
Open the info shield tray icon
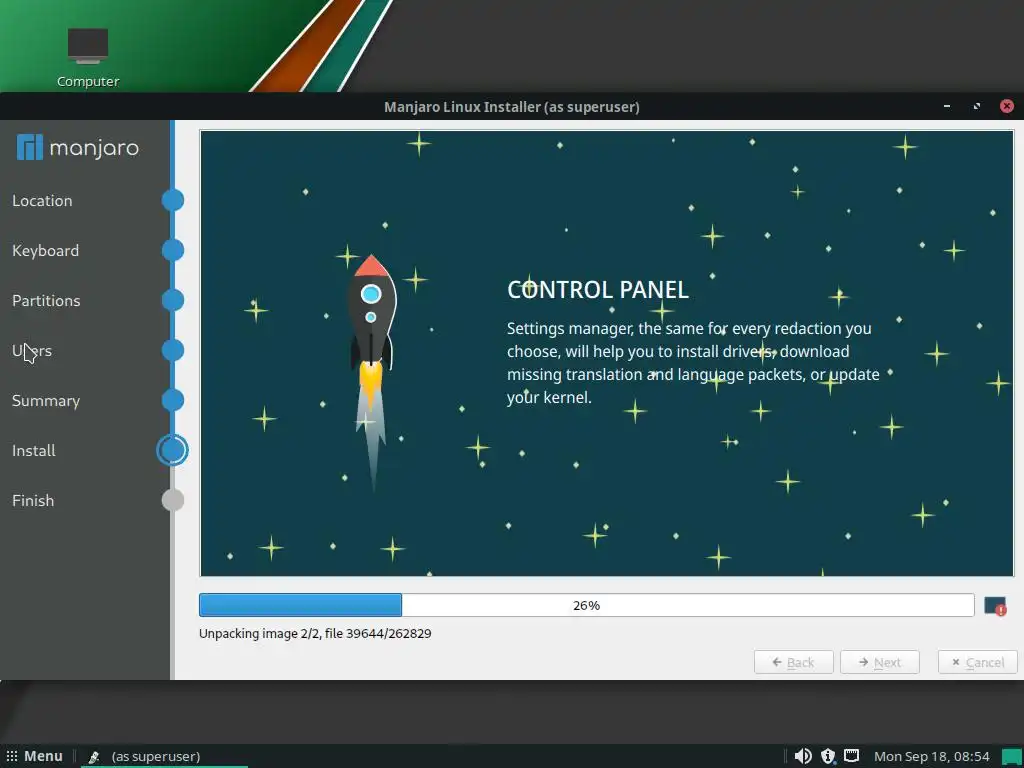coord(827,756)
